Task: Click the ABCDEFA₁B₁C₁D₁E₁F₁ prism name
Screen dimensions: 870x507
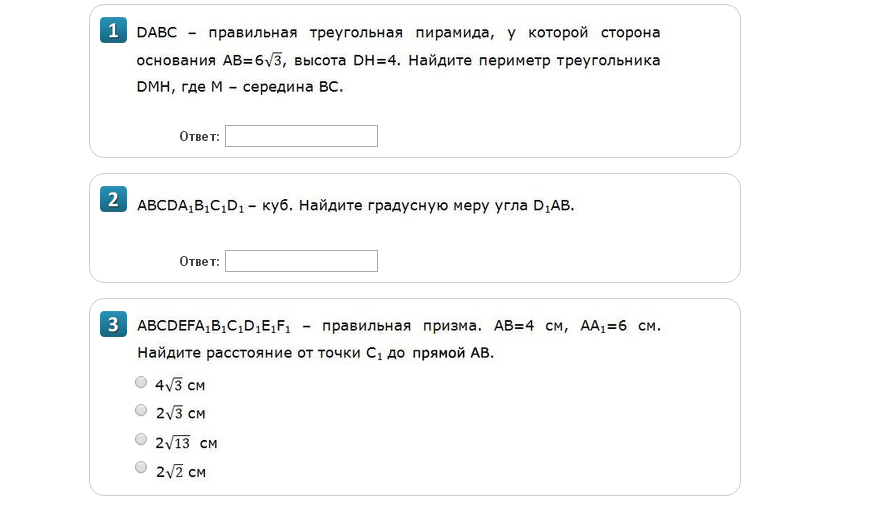Action: click(214, 326)
